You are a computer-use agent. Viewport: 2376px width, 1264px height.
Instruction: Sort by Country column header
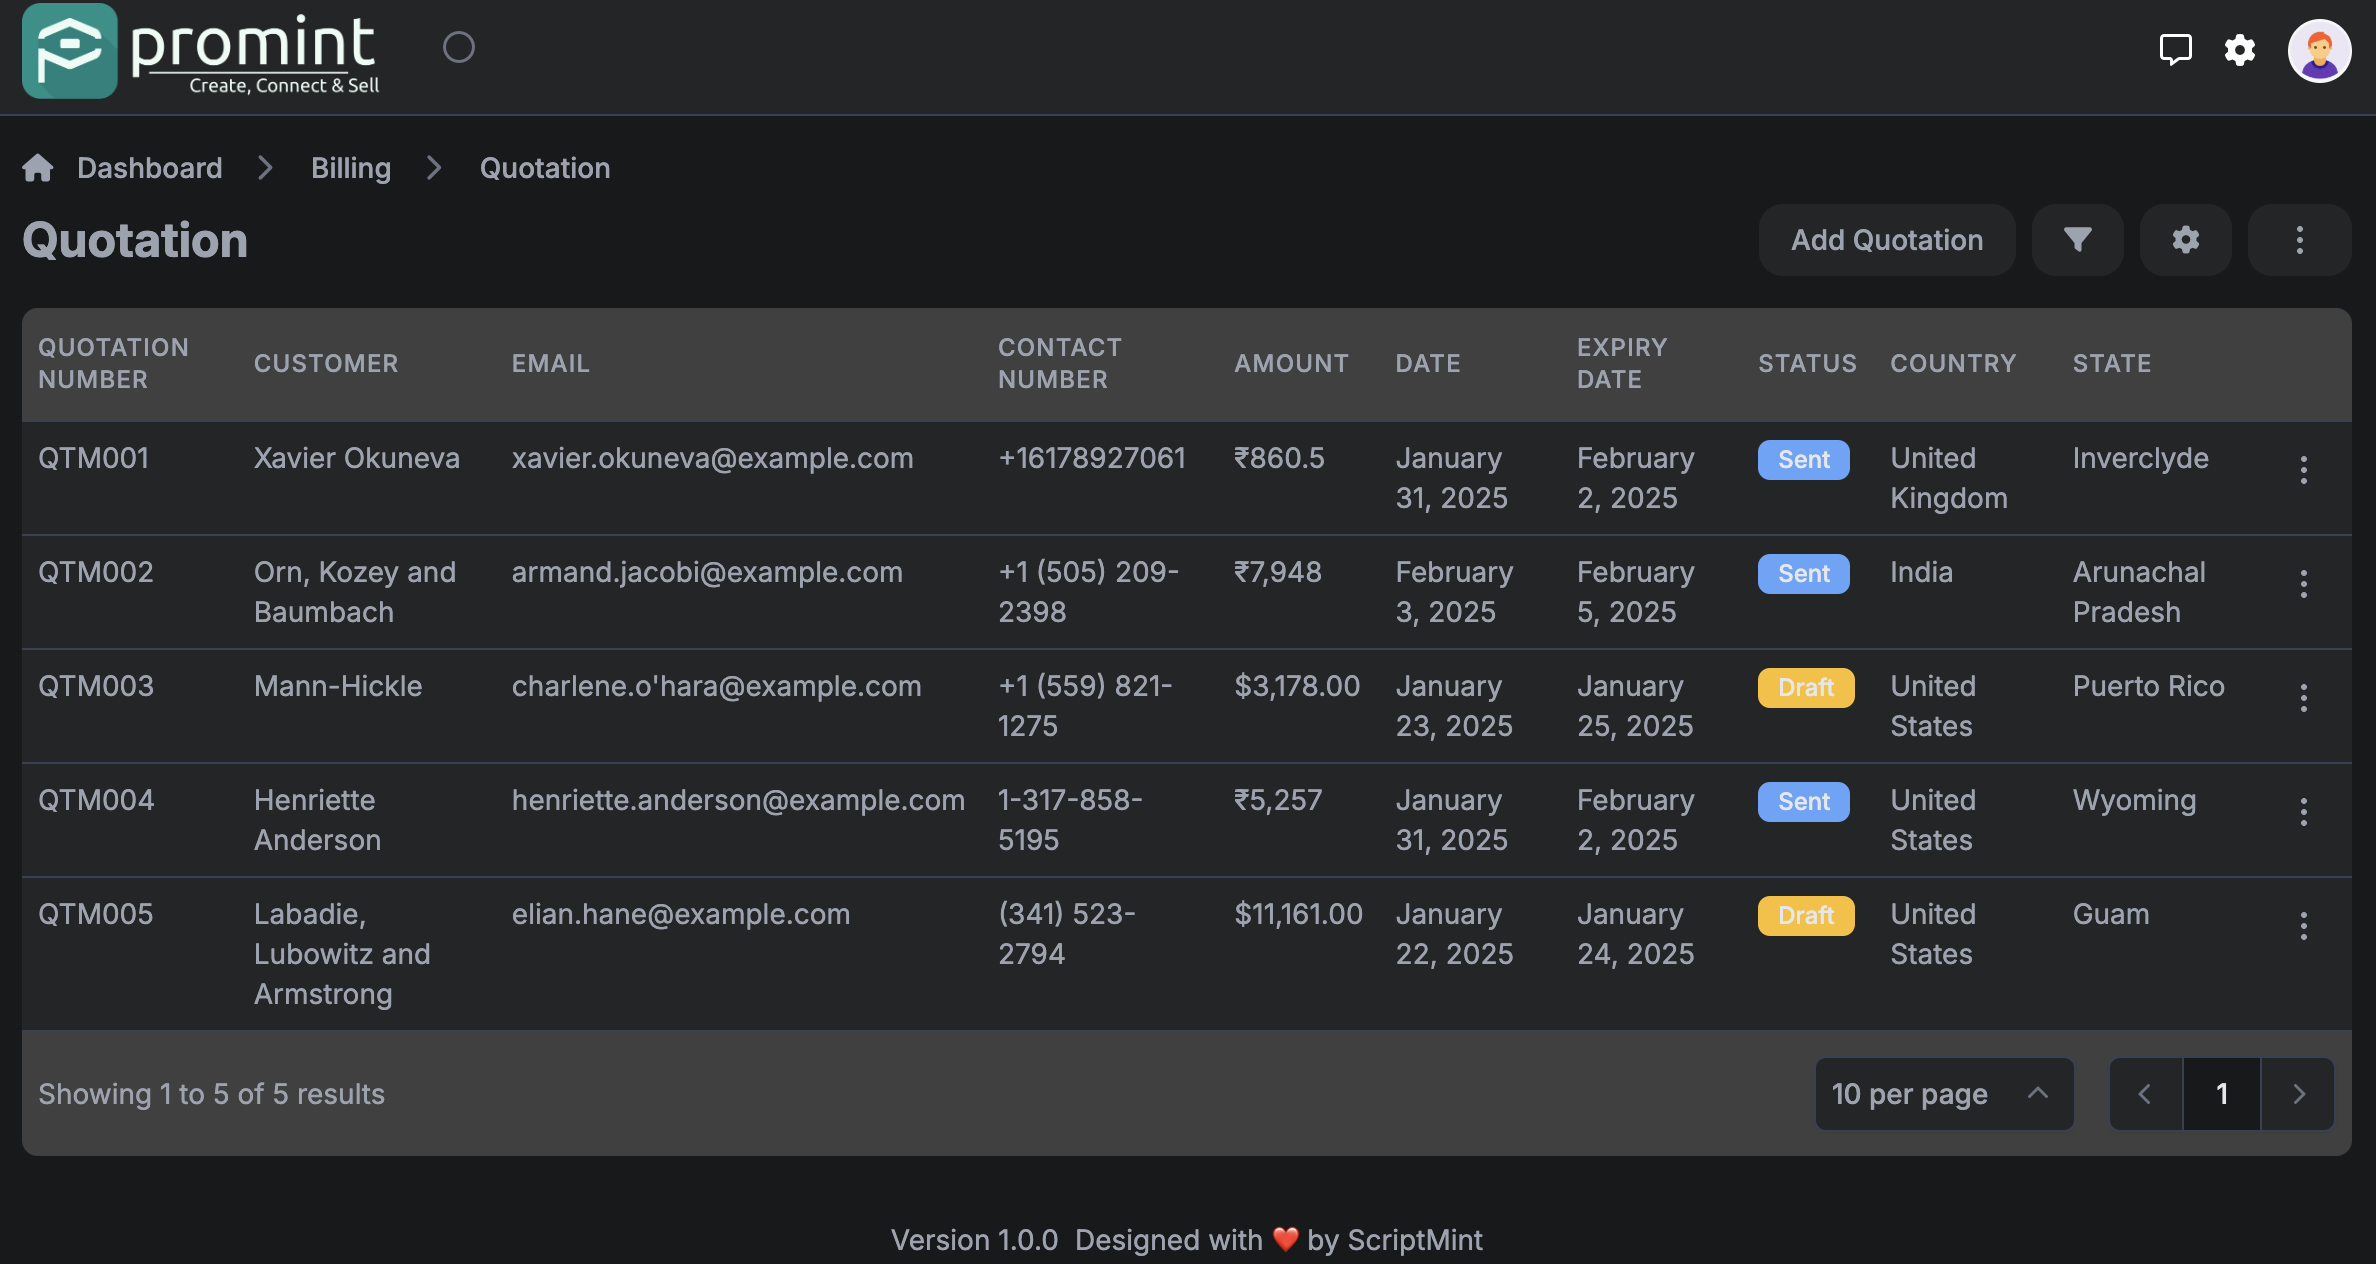pos(1953,363)
